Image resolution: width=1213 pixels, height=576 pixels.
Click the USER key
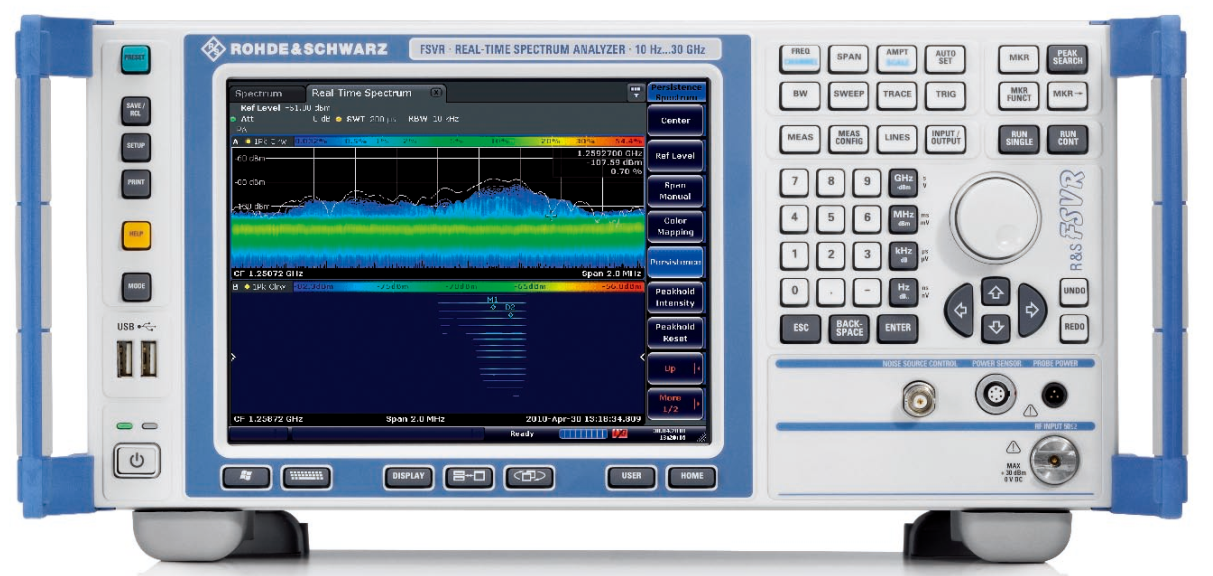pyautogui.click(x=631, y=476)
